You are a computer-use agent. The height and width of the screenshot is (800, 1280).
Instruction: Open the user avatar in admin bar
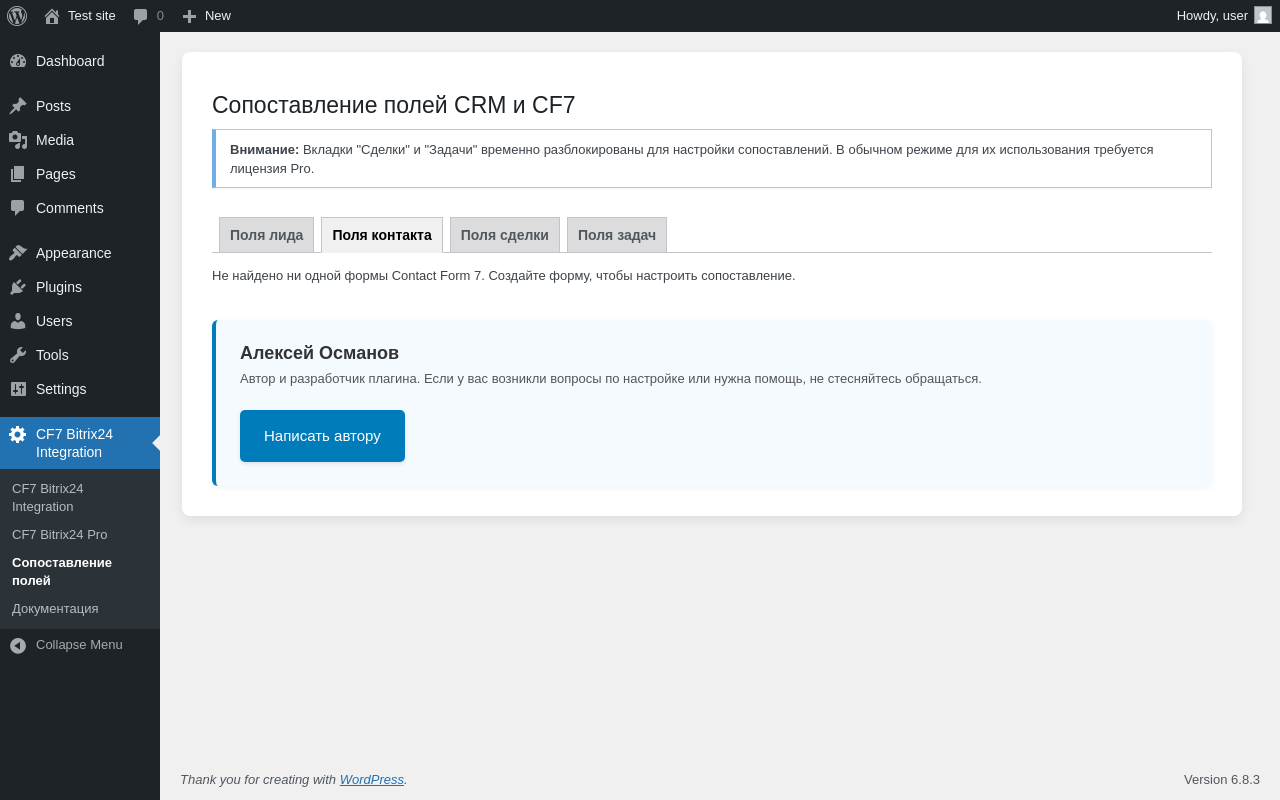coord(1263,15)
